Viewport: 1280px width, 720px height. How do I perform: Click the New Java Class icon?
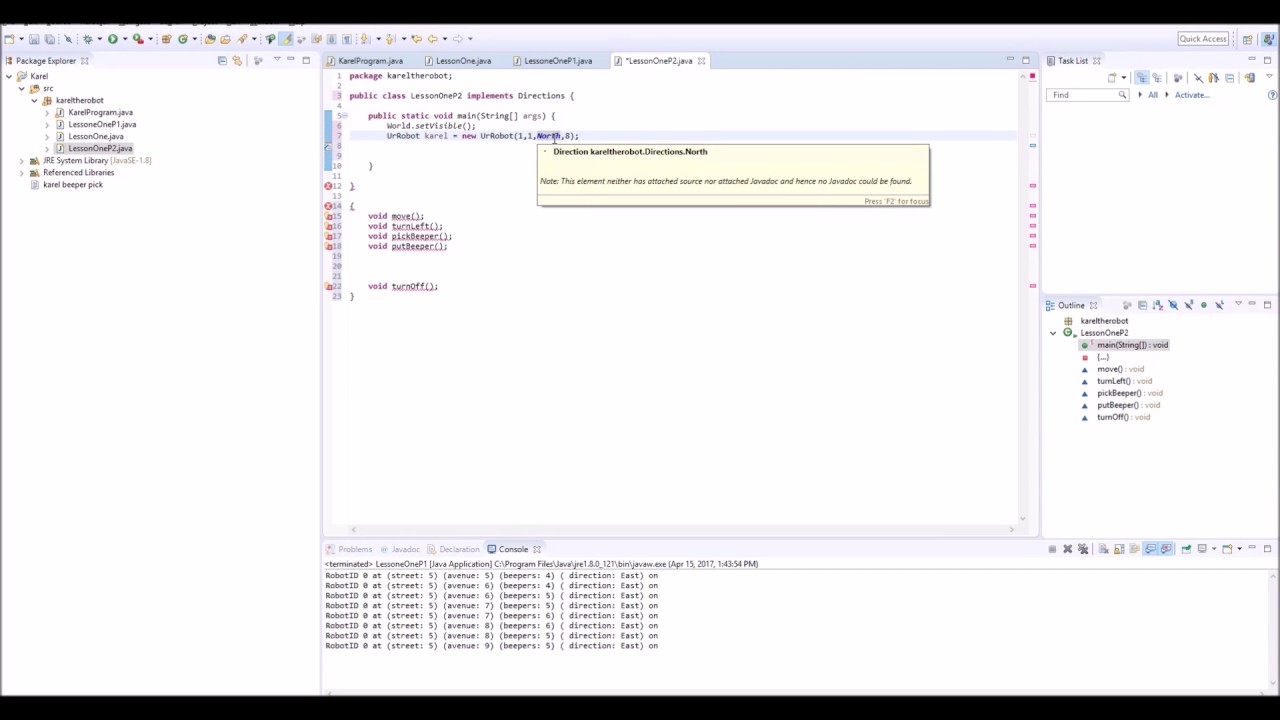click(x=183, y=39)
